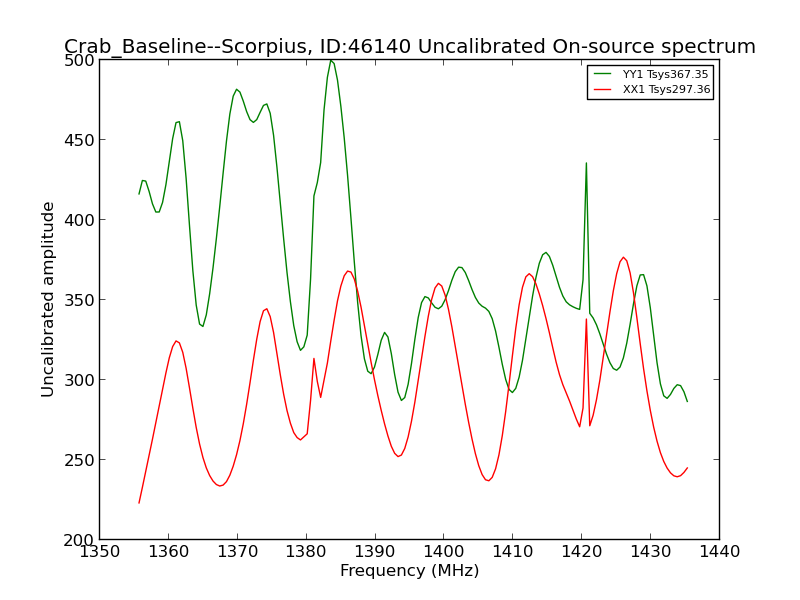Click the plot title mentioning ID:46140
The width and height of the screenshot is (800, 600).
[x=410, y=46]
